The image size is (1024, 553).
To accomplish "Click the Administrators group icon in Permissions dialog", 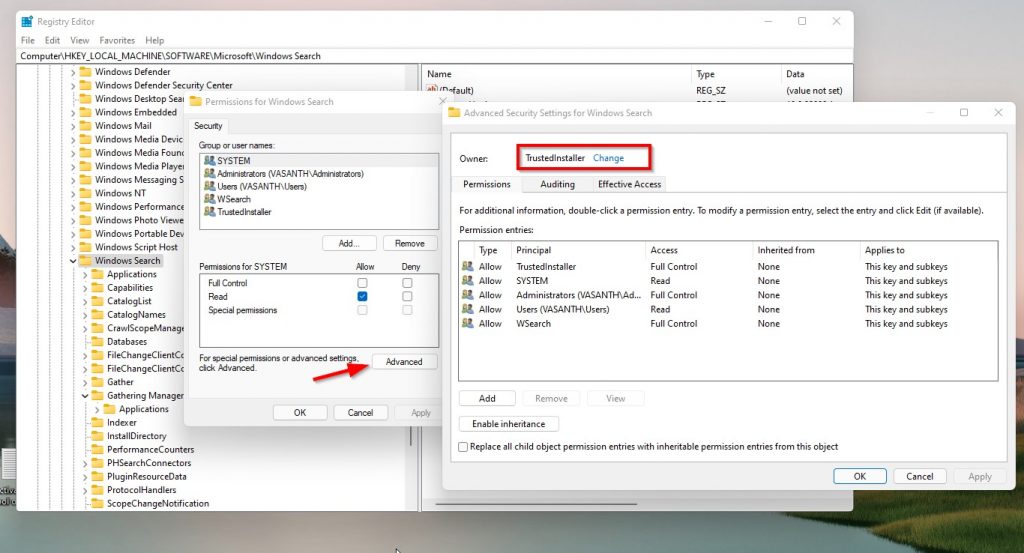I will 210,173.
